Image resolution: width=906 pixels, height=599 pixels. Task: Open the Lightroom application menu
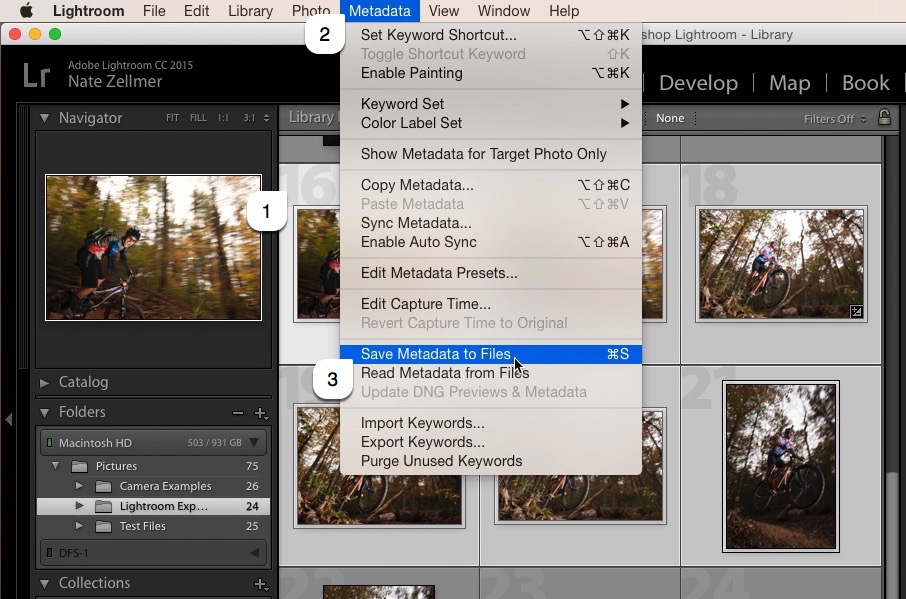point(88,11)
